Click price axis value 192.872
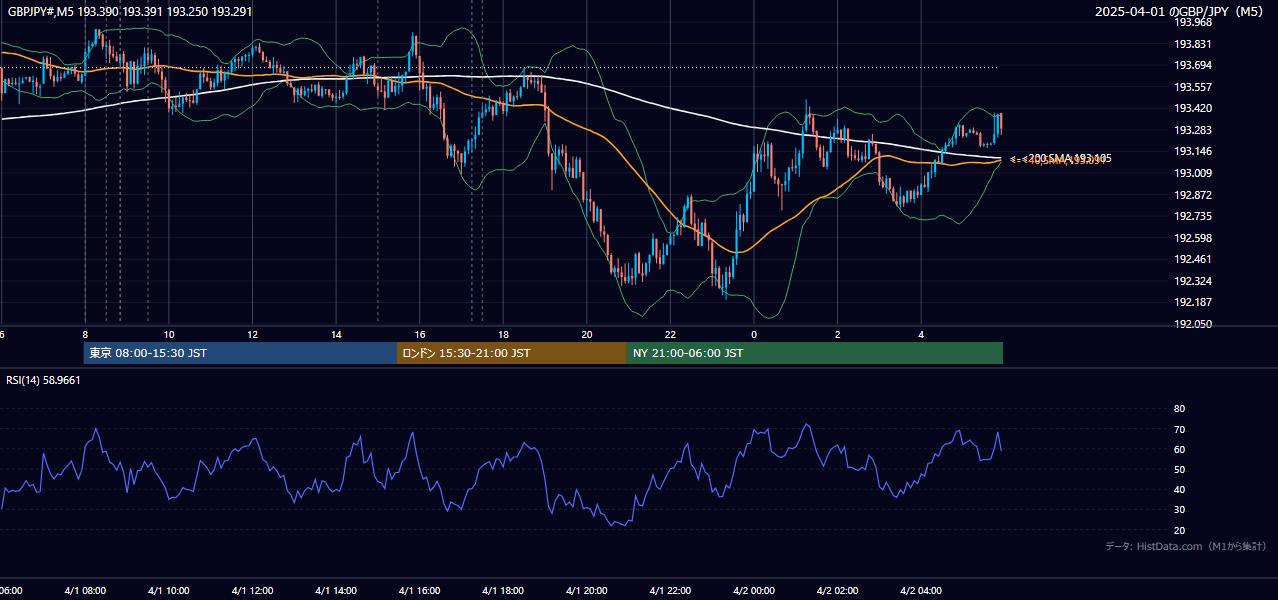 click(1192, 195)
